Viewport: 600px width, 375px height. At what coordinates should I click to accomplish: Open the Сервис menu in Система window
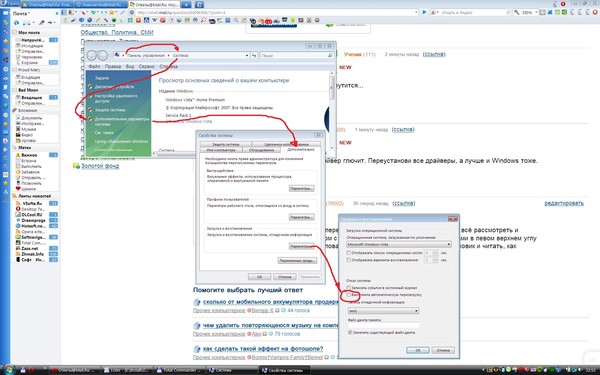coord(147,67)
